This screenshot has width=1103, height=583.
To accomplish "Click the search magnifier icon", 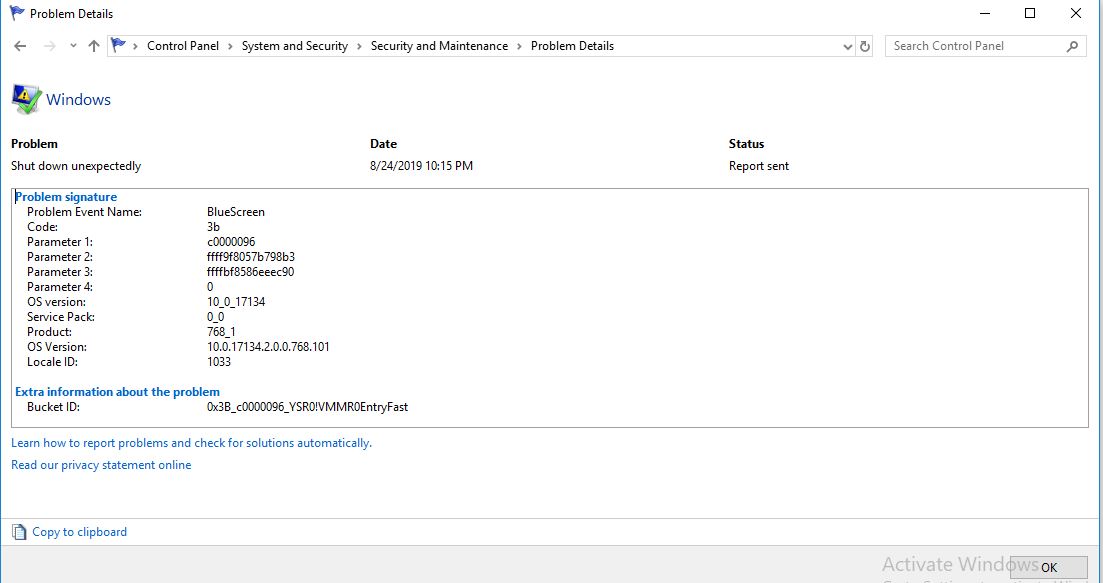I will point(1072,46).
